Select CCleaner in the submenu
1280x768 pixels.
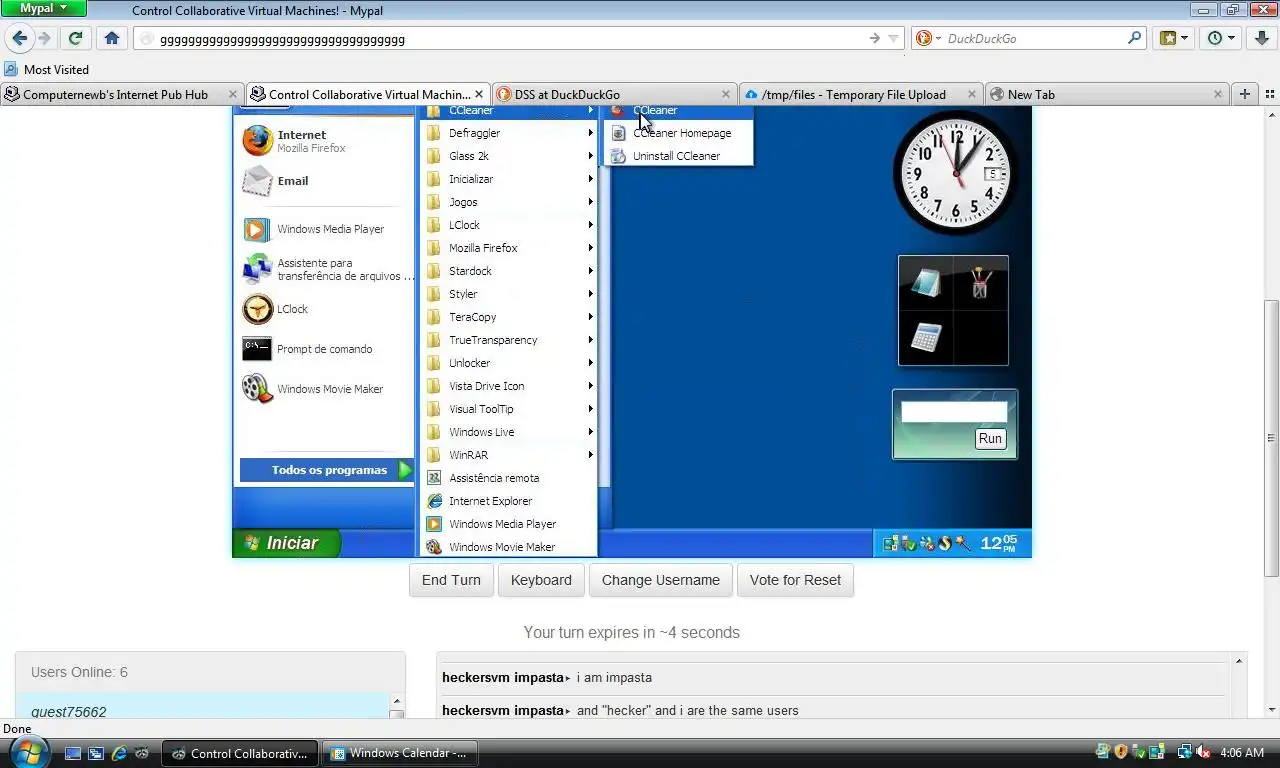coord(678,111)
